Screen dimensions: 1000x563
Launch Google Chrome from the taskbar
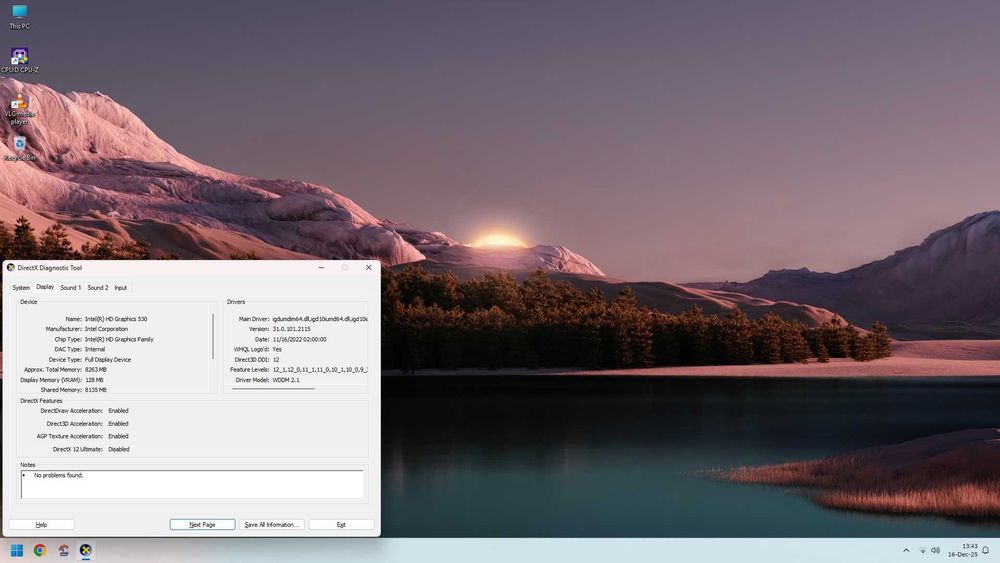click(40, 550)
